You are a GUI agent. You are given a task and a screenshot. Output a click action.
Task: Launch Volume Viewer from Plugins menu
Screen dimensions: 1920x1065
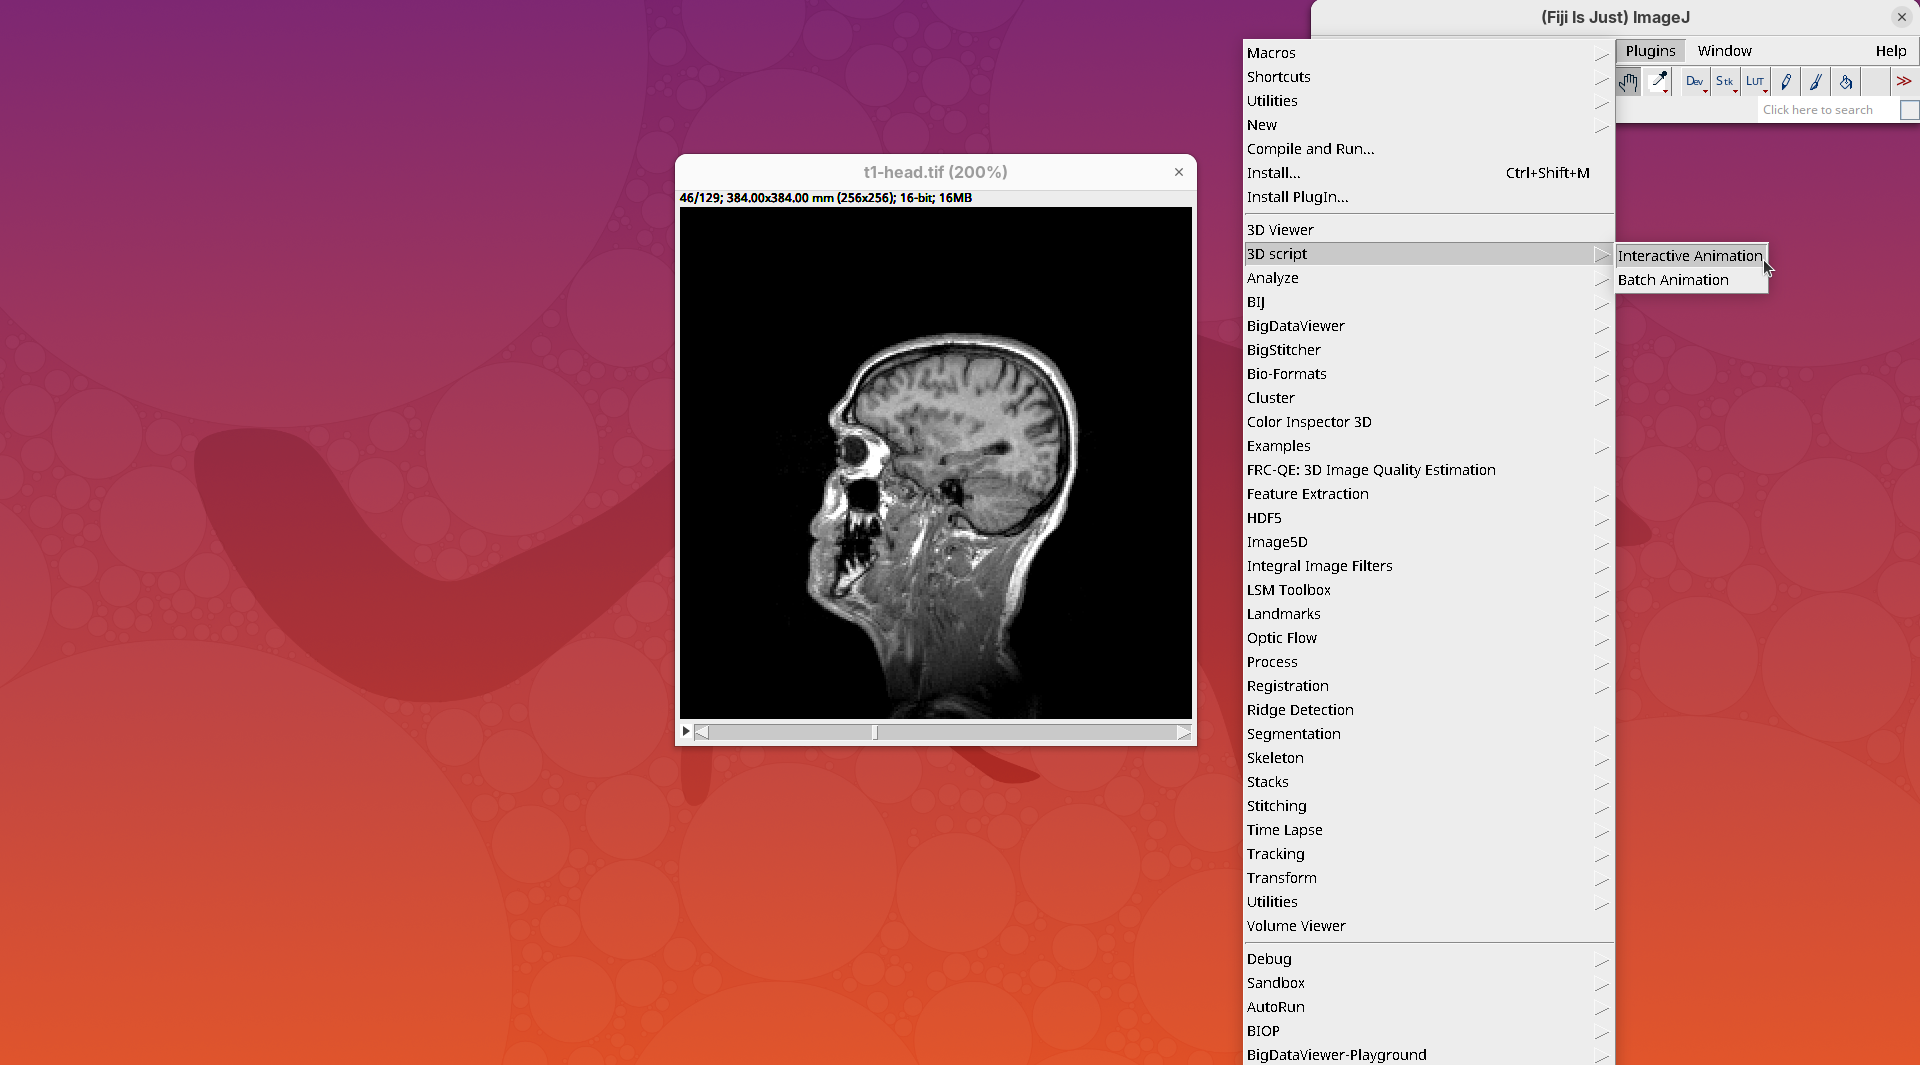click(1296, 926)
